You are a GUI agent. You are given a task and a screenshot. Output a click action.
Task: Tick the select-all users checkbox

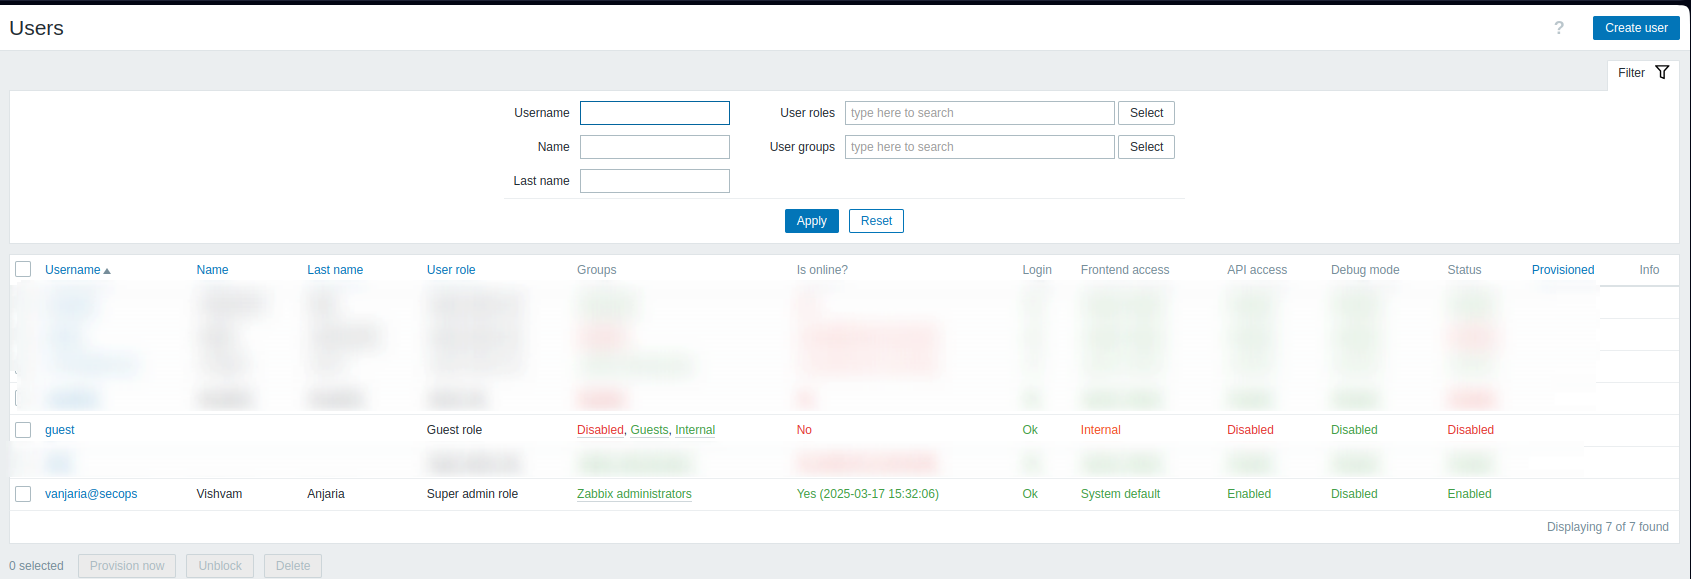pyautogui.click(x=23, y=269)
